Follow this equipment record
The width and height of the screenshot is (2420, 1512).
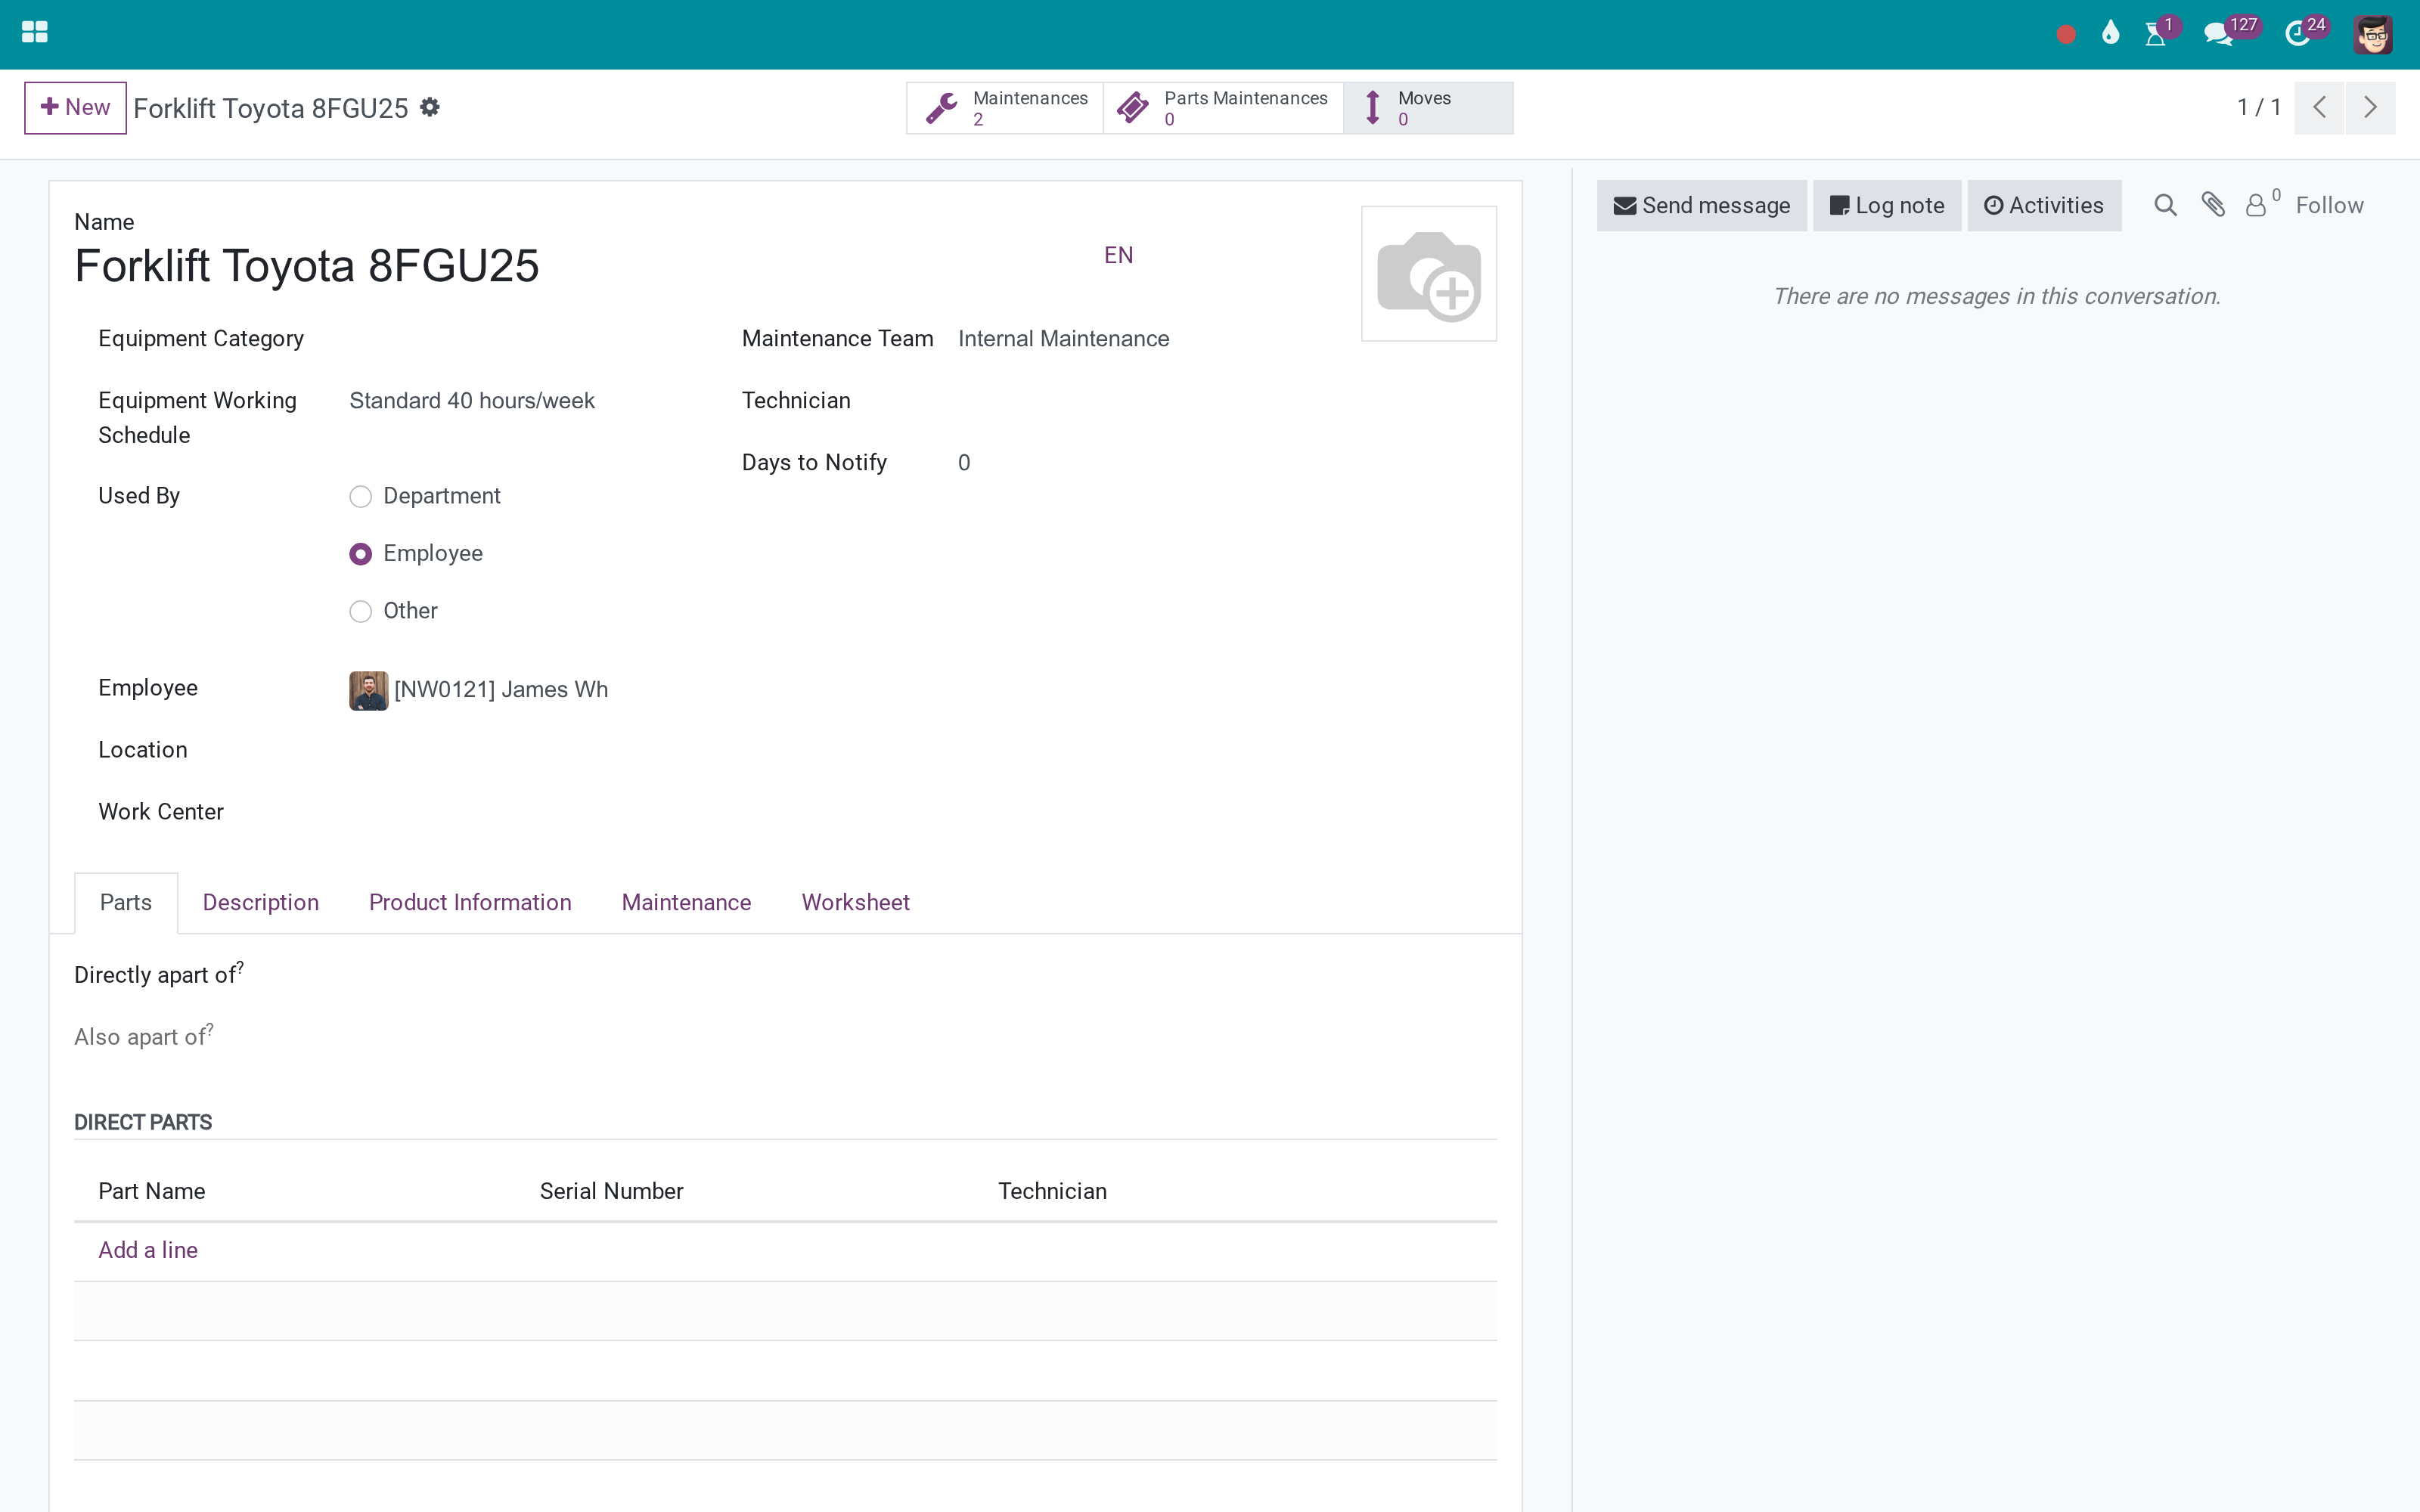click(x=2329, y=206)
